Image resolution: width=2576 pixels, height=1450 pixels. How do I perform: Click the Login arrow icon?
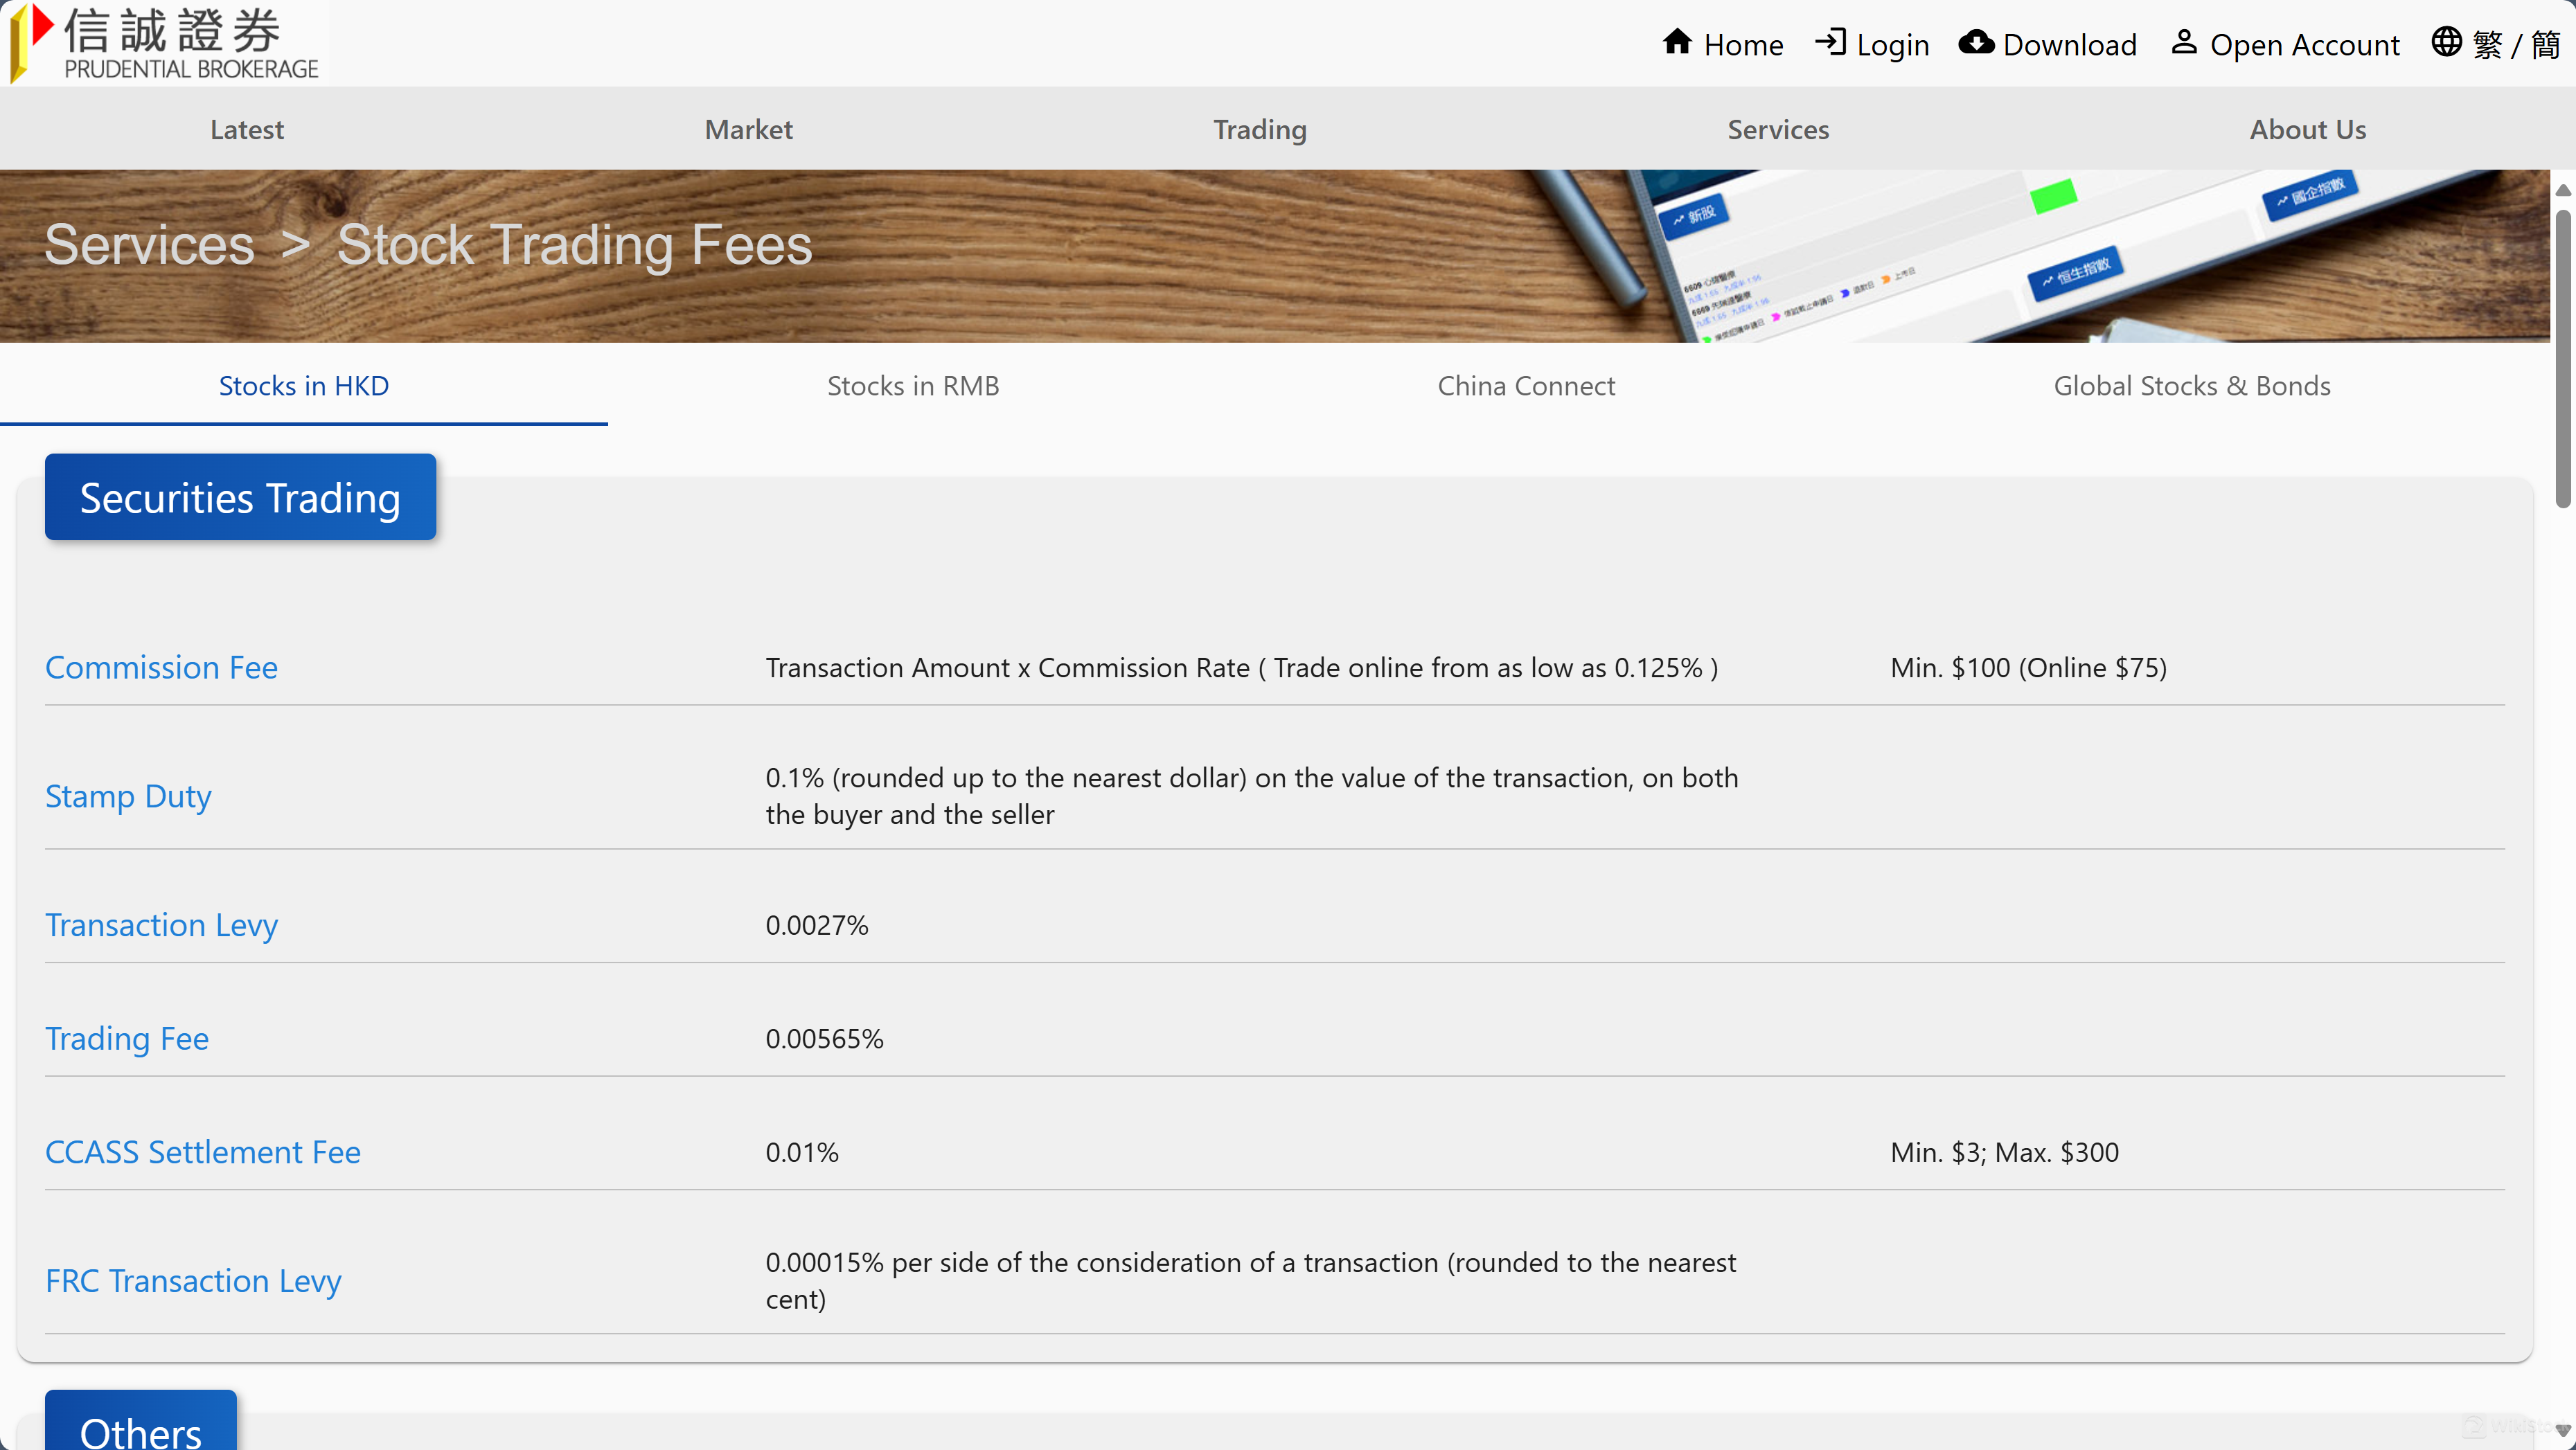(x=1830, y=43)
